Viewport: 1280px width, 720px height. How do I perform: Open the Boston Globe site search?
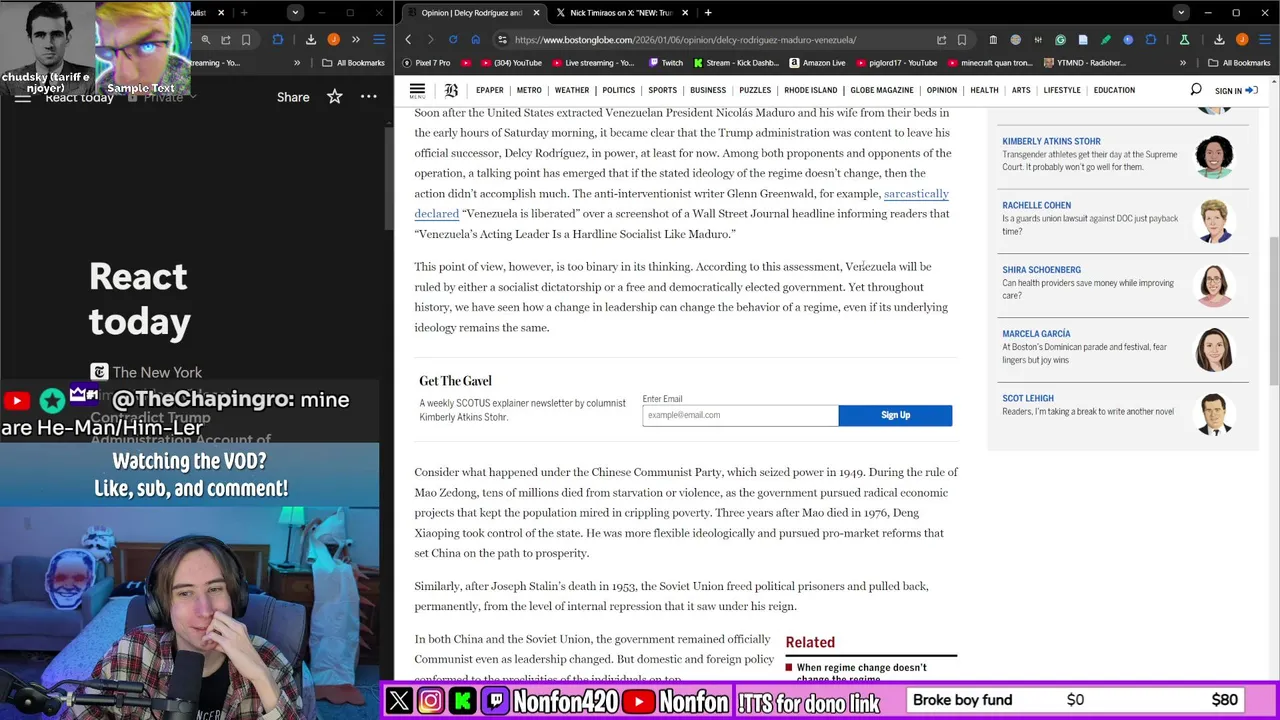coord(1195,90)
